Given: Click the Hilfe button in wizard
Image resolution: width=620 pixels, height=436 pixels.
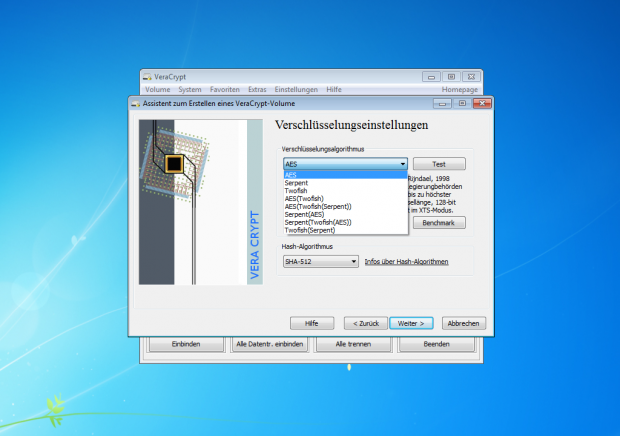Looking at the screenshot, I should click(312, 323).
